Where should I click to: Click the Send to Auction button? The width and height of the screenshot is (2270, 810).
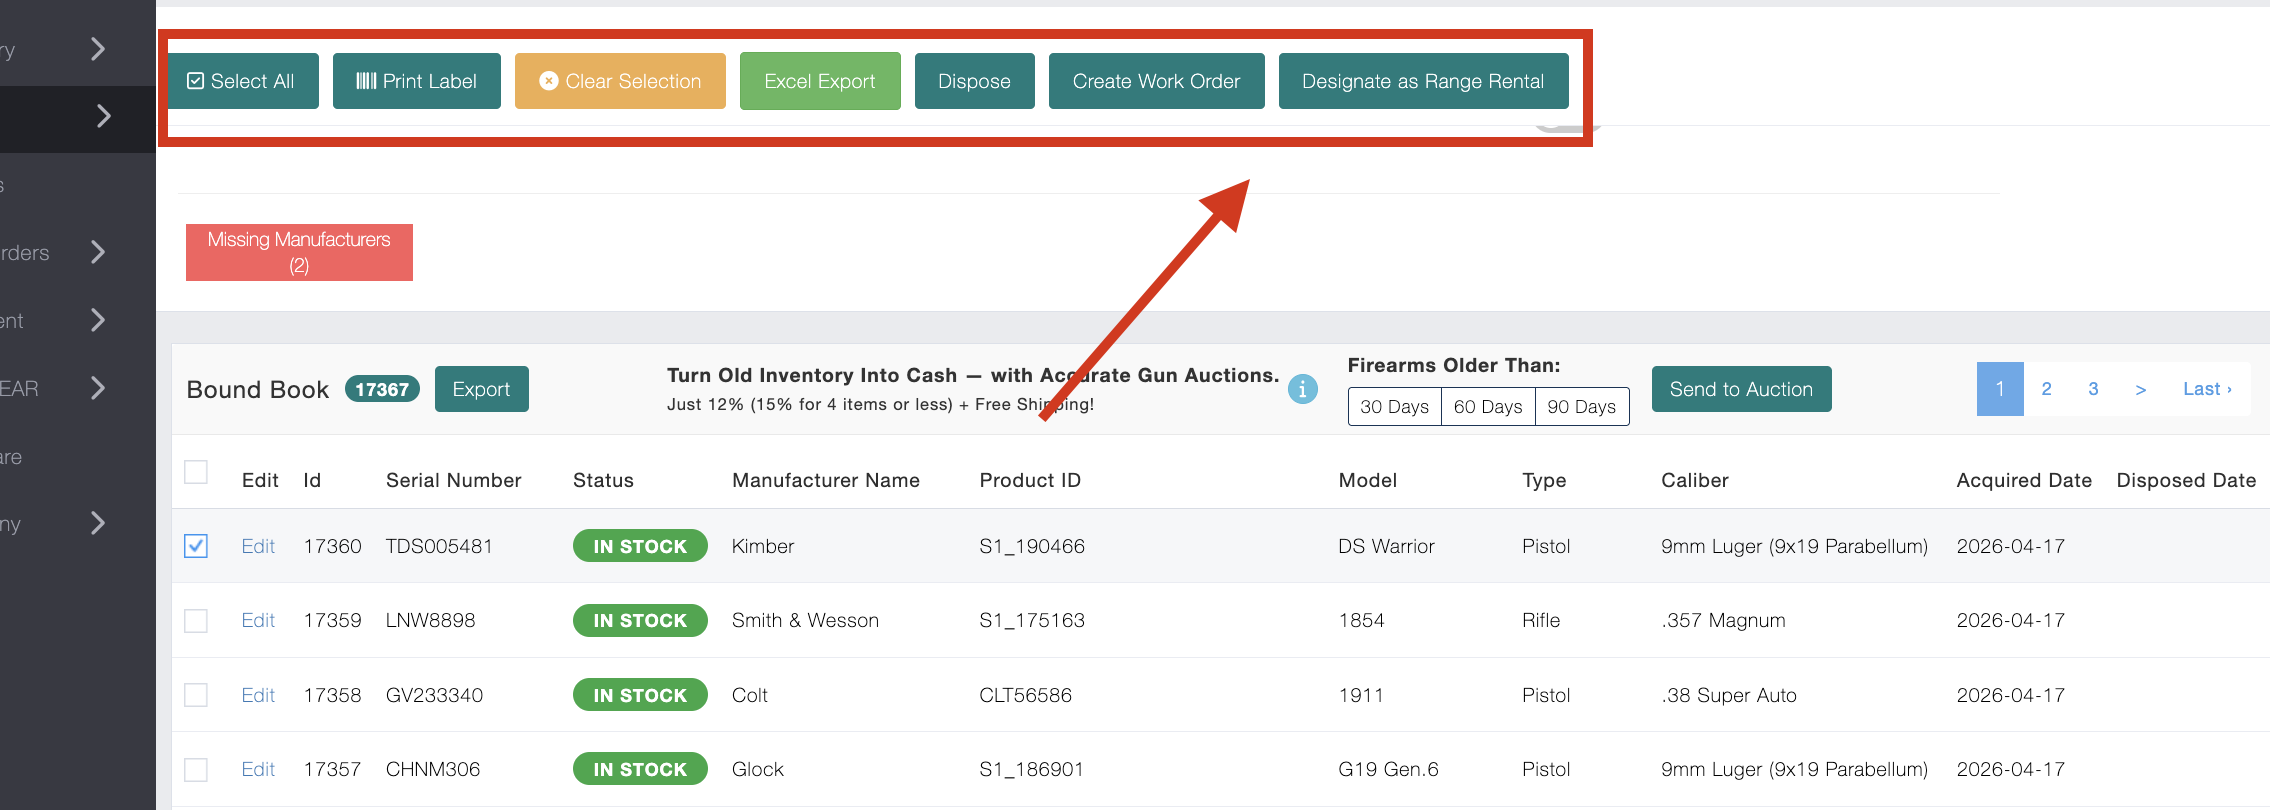[1742, 389]
